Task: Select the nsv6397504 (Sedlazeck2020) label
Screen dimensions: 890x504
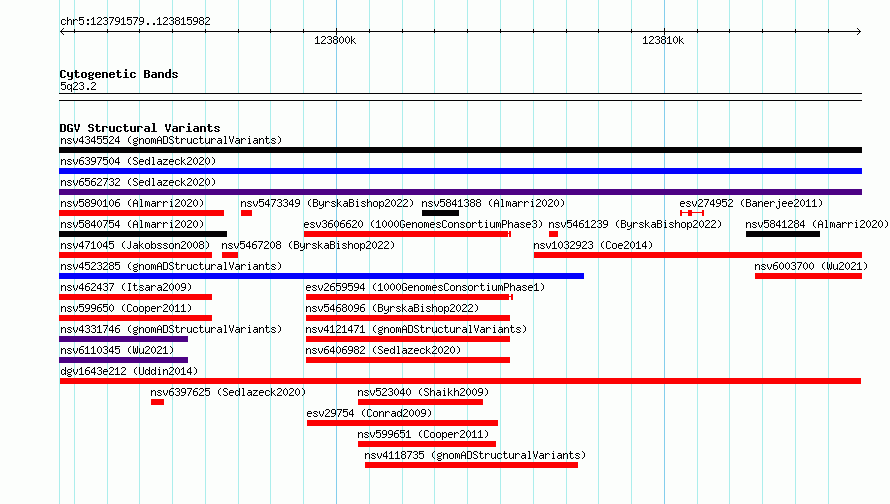Action: point(138,161)
